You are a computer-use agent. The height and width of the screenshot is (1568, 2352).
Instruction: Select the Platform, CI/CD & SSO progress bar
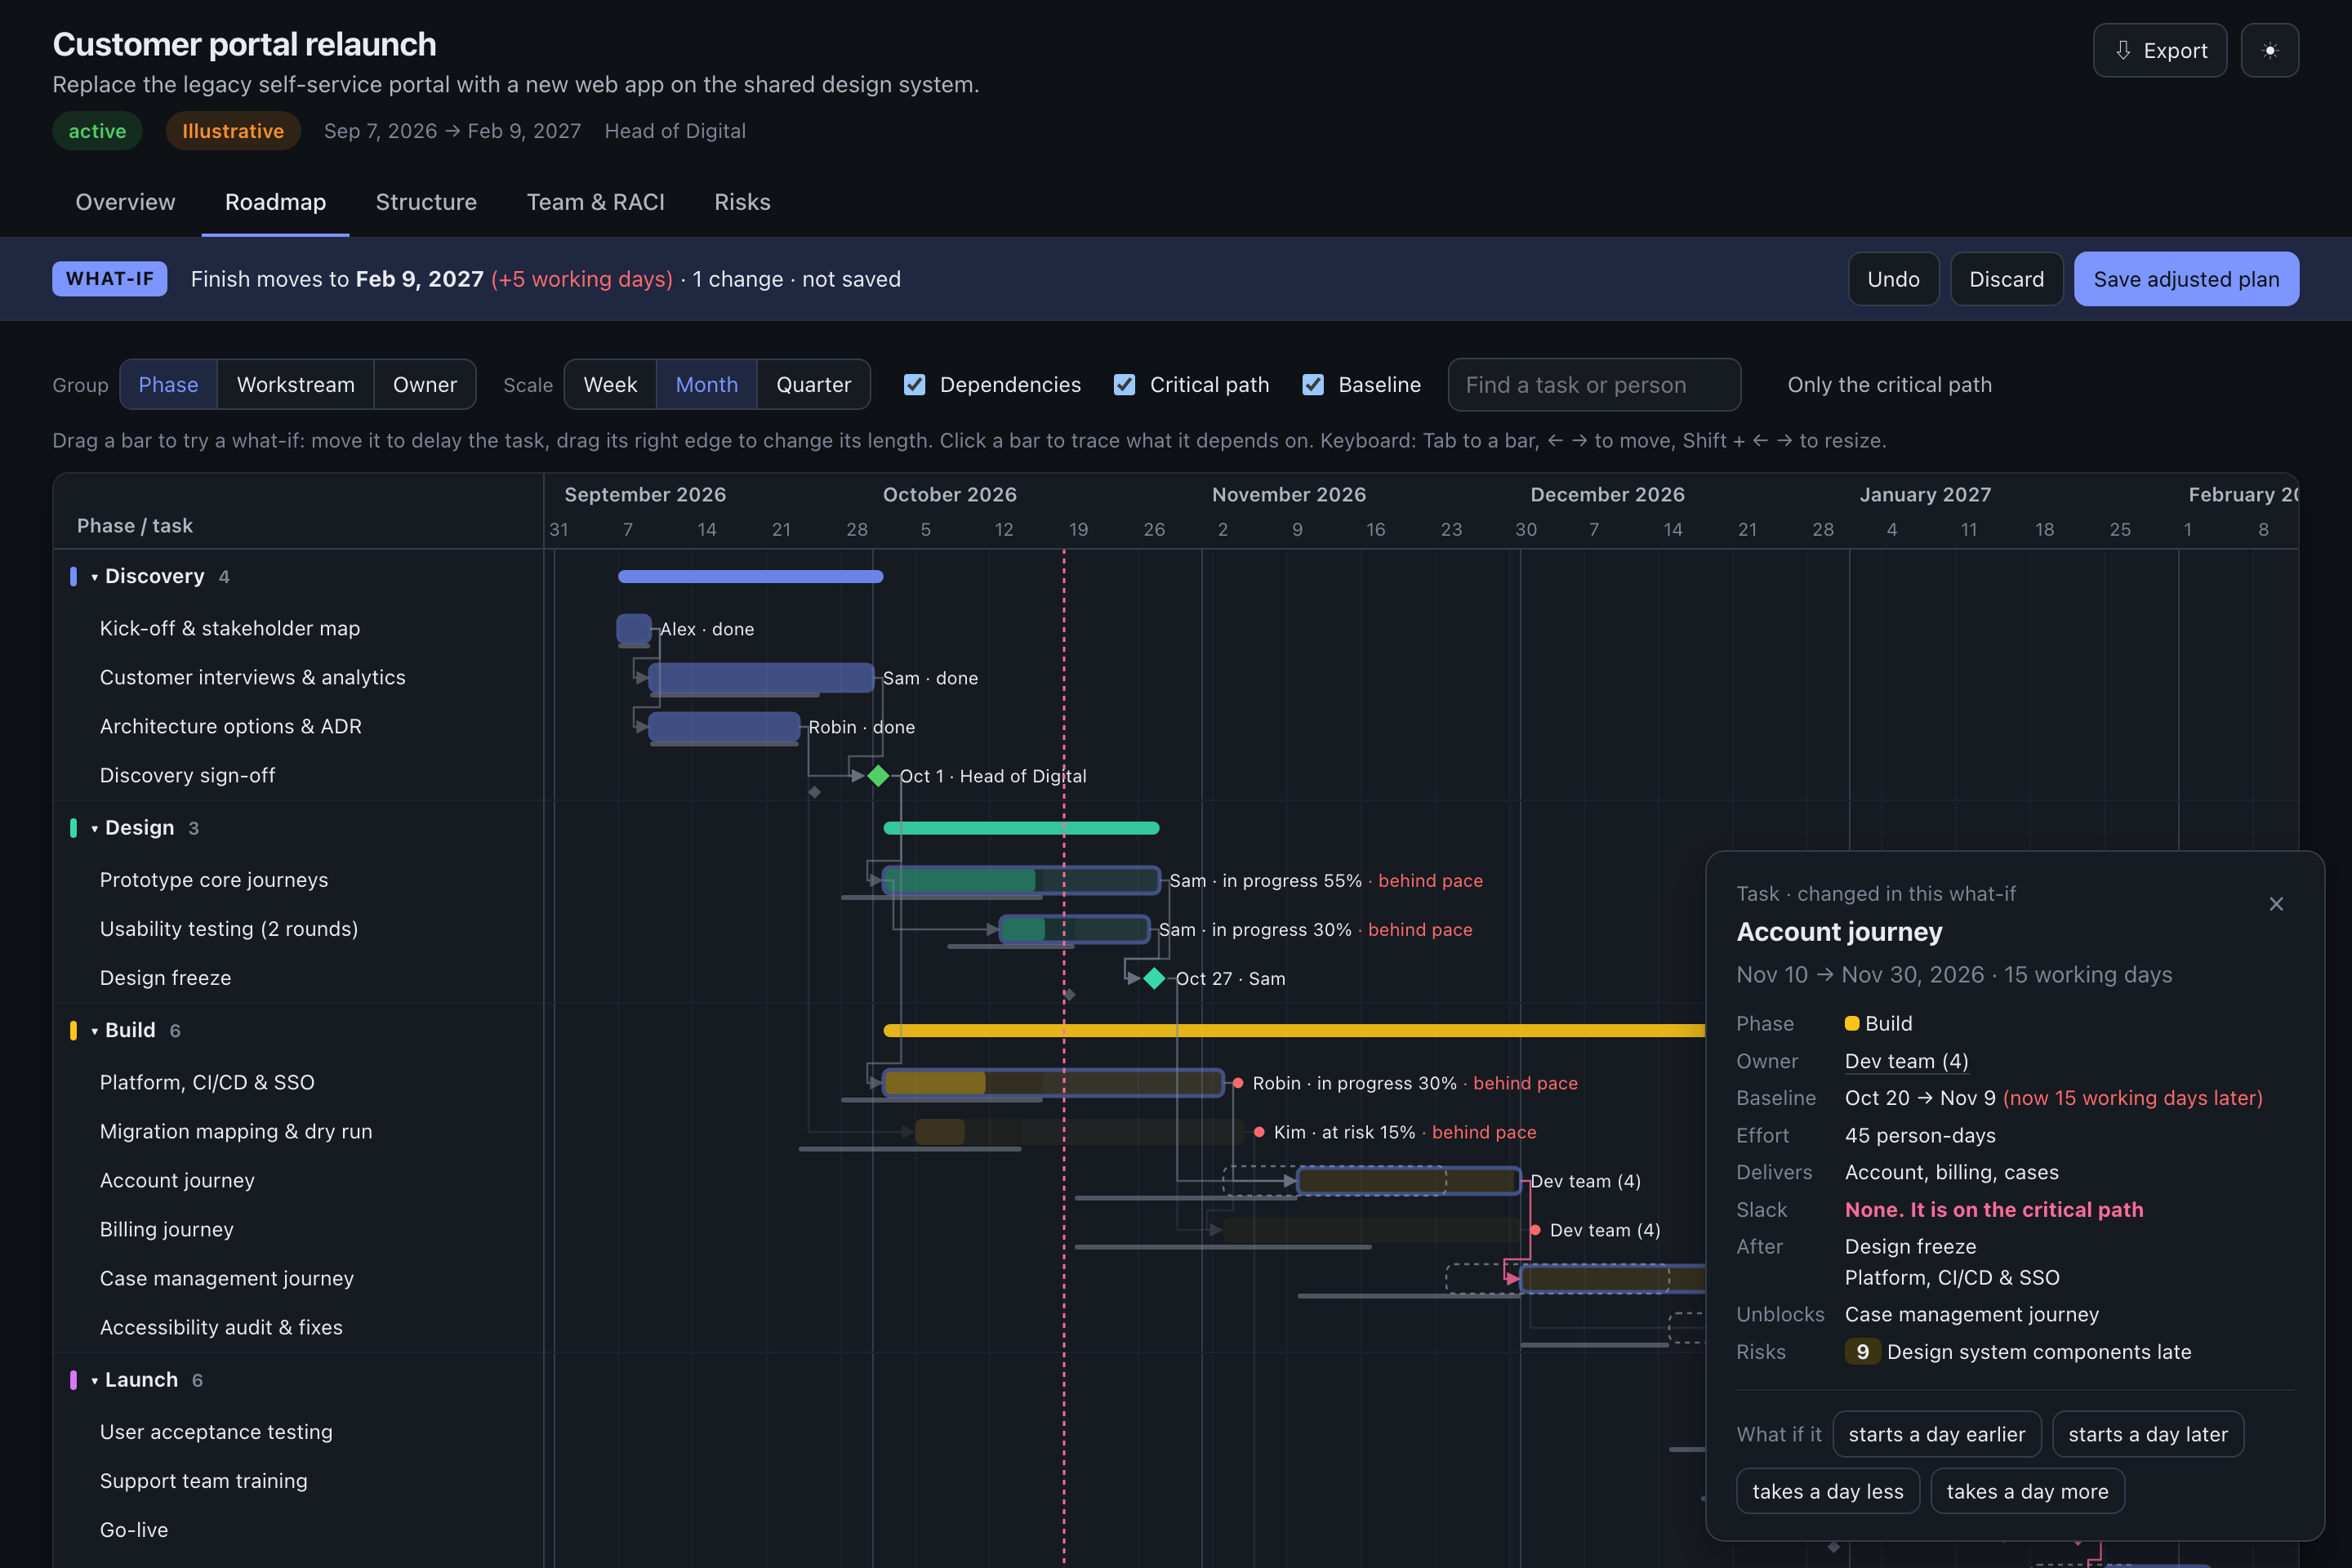pos(1053,1083)
